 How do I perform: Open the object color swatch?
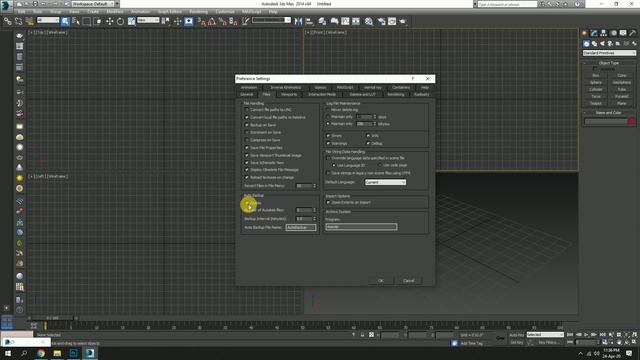(632, 121)
